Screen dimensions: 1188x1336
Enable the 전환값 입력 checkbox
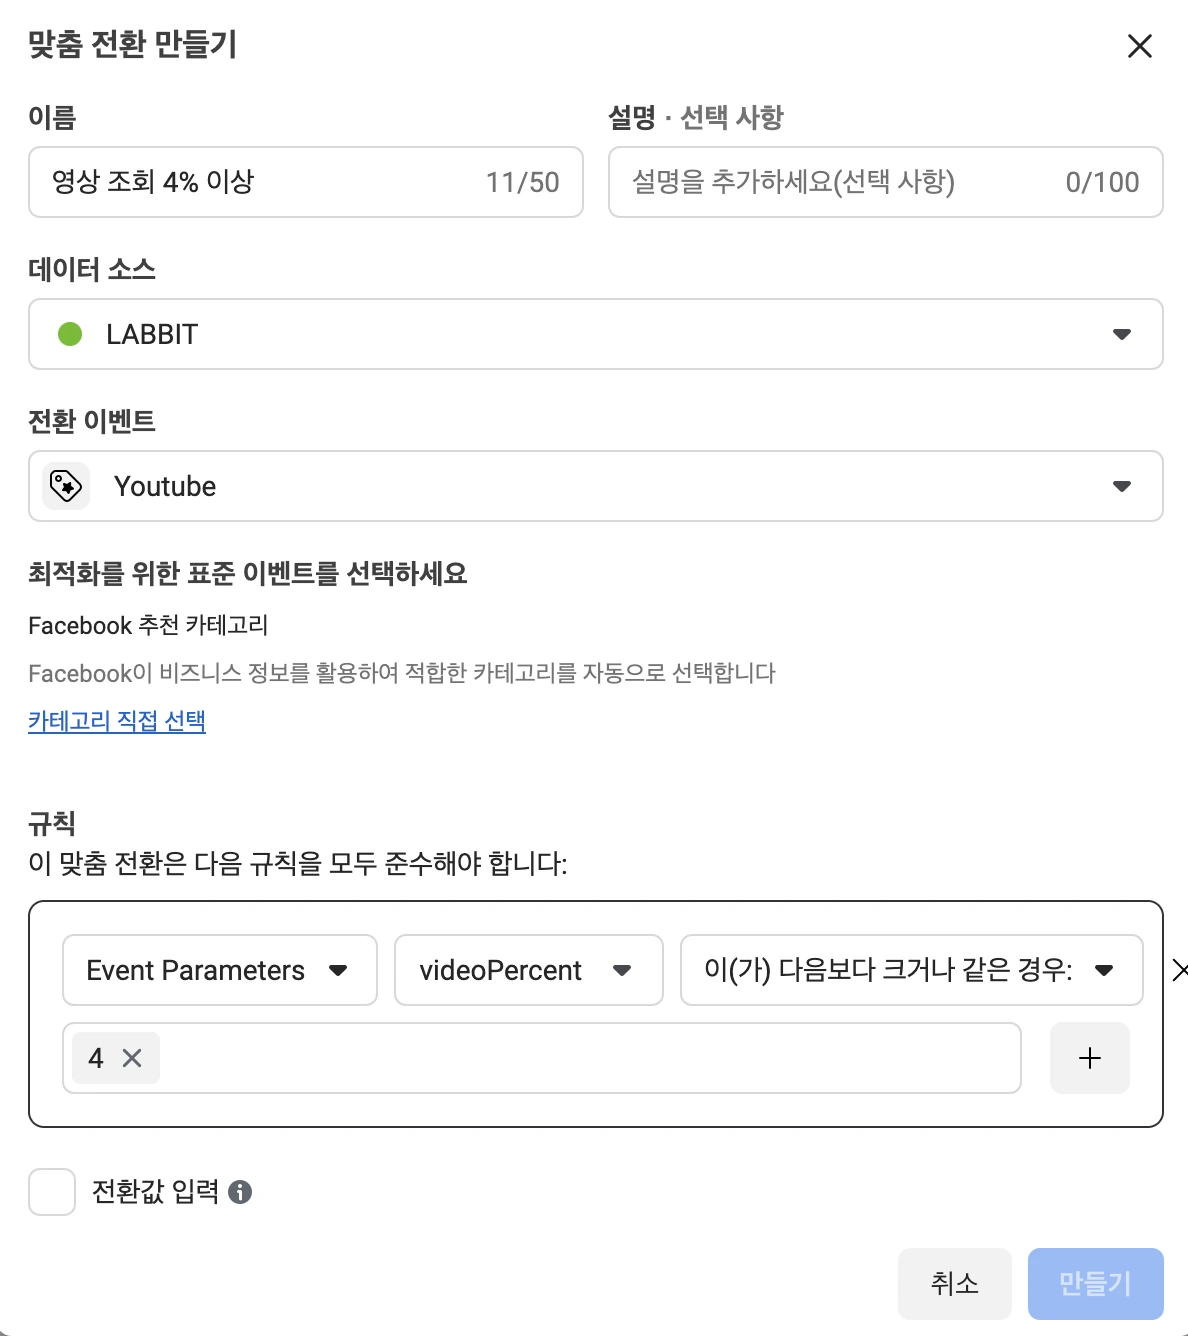coord(52,1192)
